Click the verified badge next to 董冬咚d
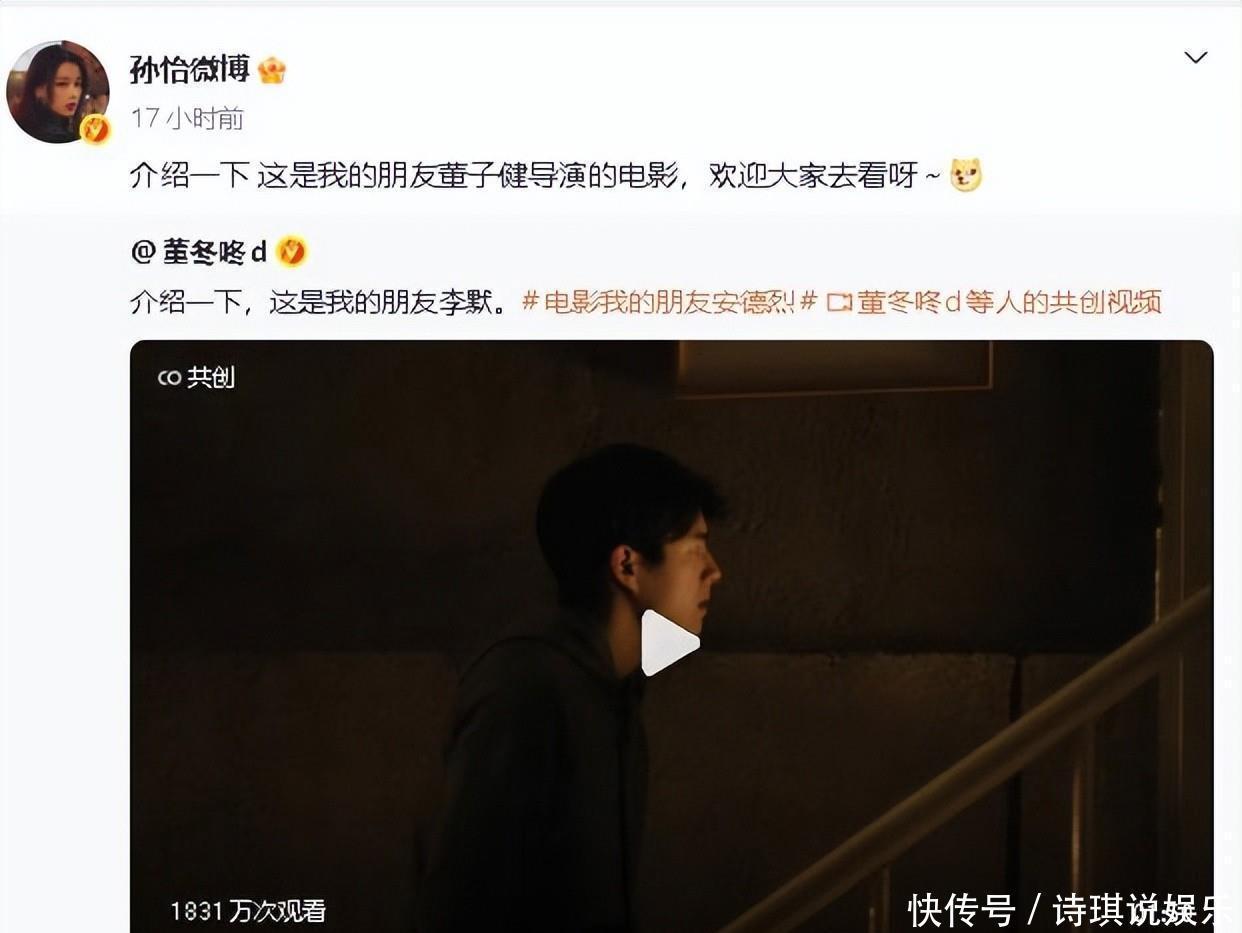The height and width of the screenshot is (933, 1242). click(291, 253)
